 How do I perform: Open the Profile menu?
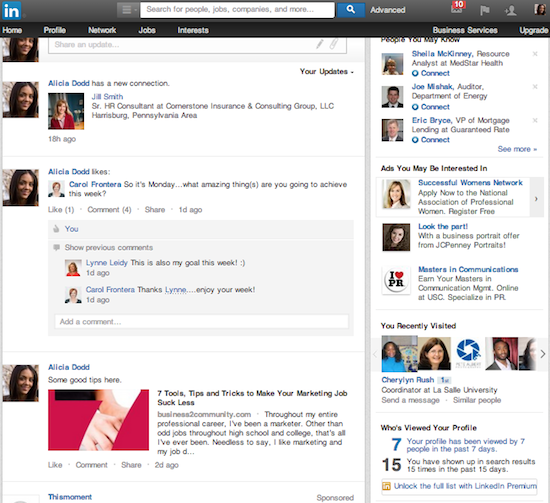point(55,30)
